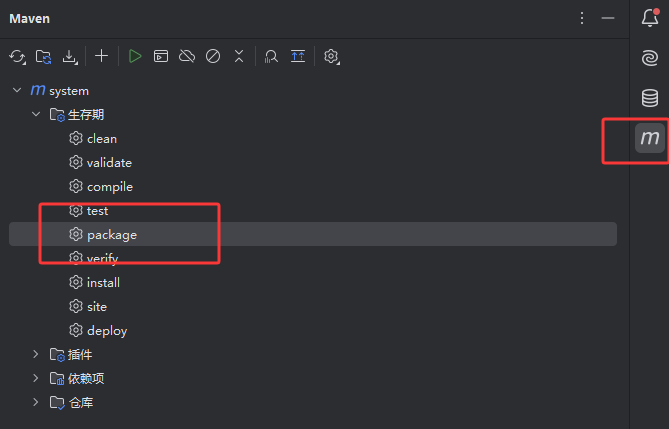Click the blue up-arrows toolbar icon
669x429 pixels.
[x=298, y=56]
